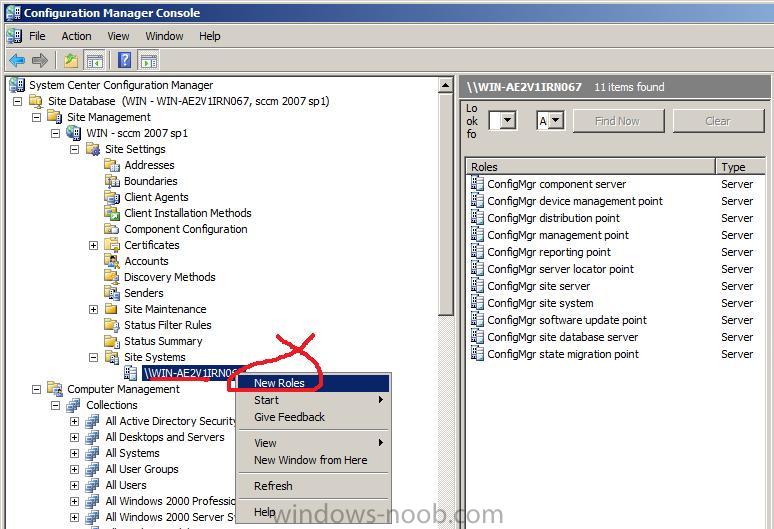Open the Look for dropdown in search bar
Viewport: 774px width, 529px height.
pyautogui.click(x=508, y=120)
